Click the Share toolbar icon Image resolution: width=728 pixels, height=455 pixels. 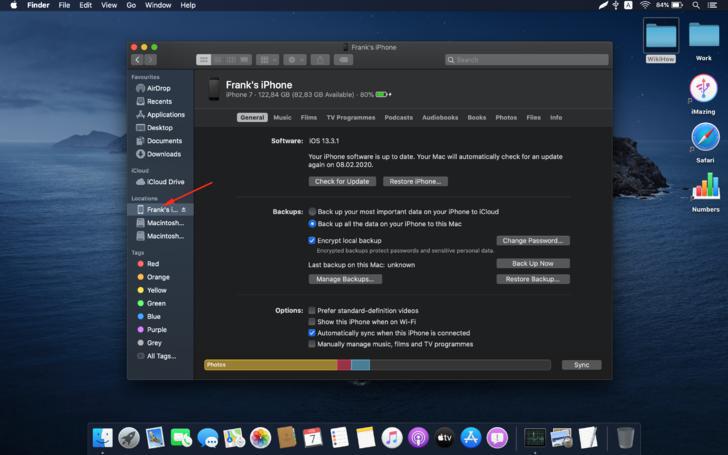(320, 60)
